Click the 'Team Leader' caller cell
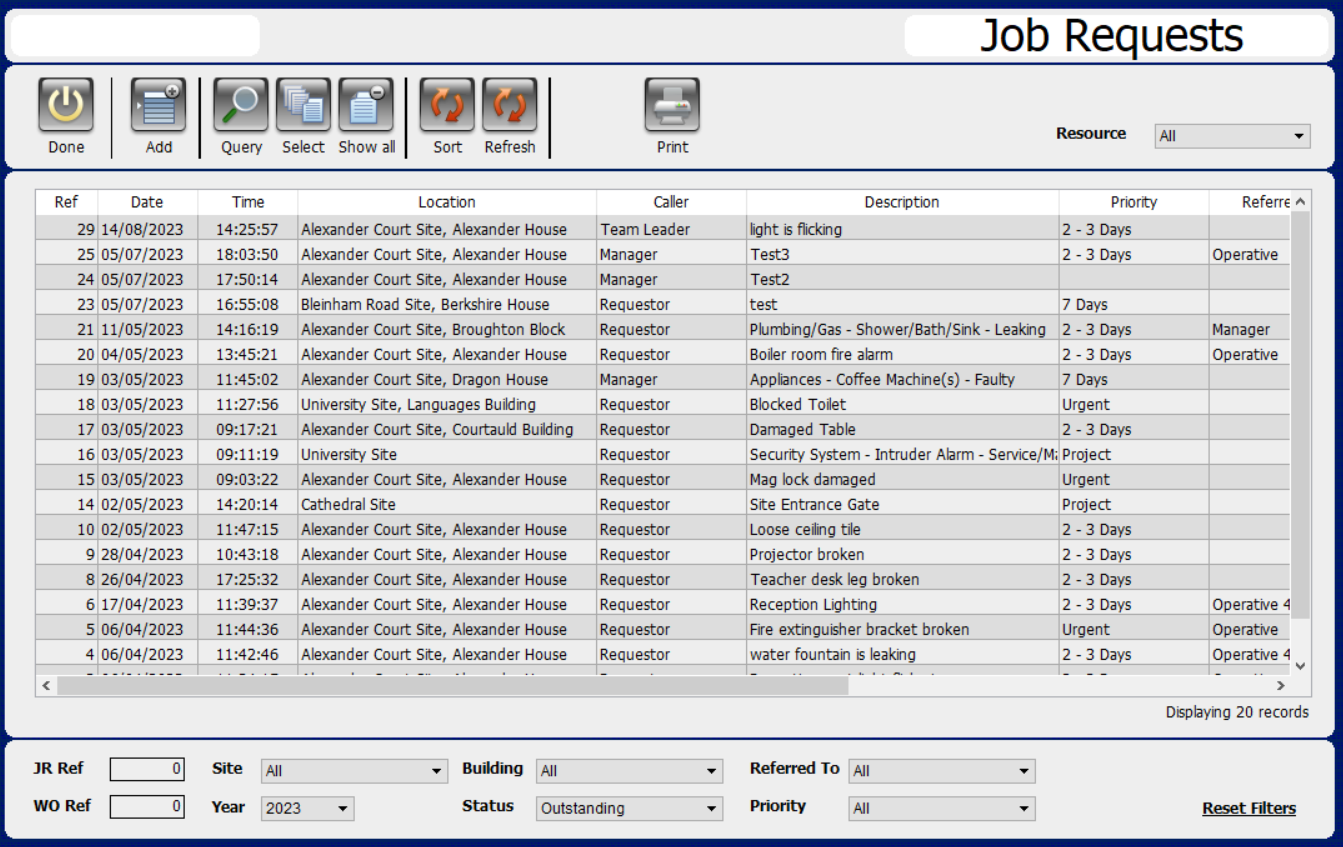 click(671, 229)
